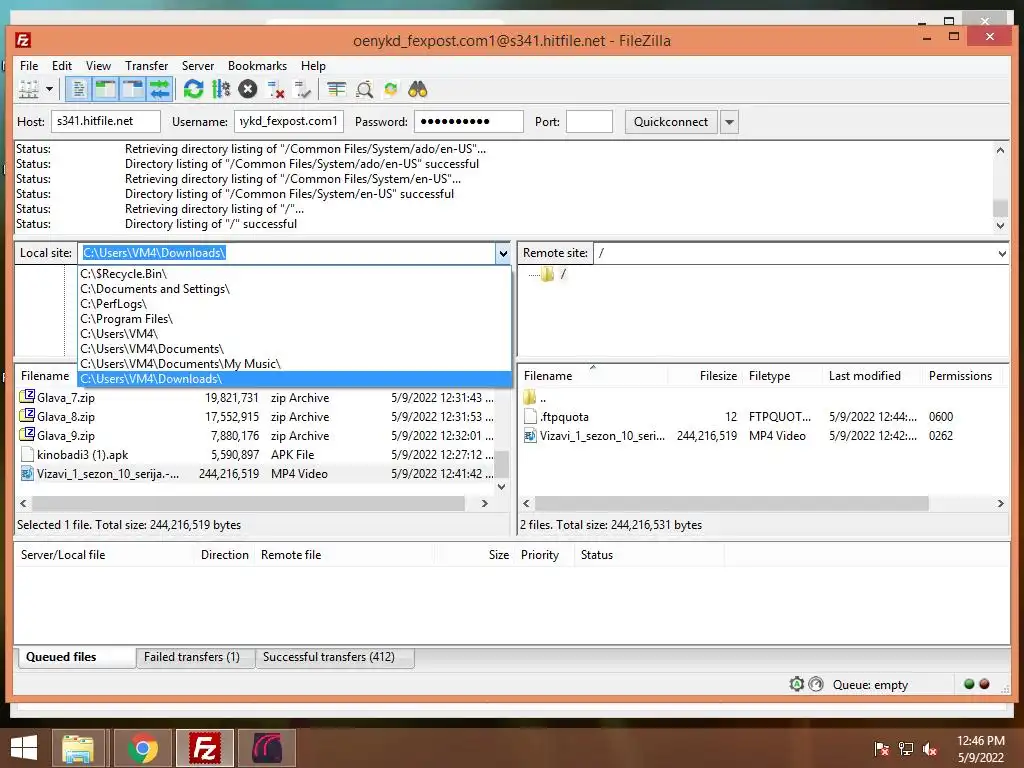Screen dimensions: 1024x768
Task: Open the directory listing filters dialog
Action: pyautogui.click(x=336, y=89)
